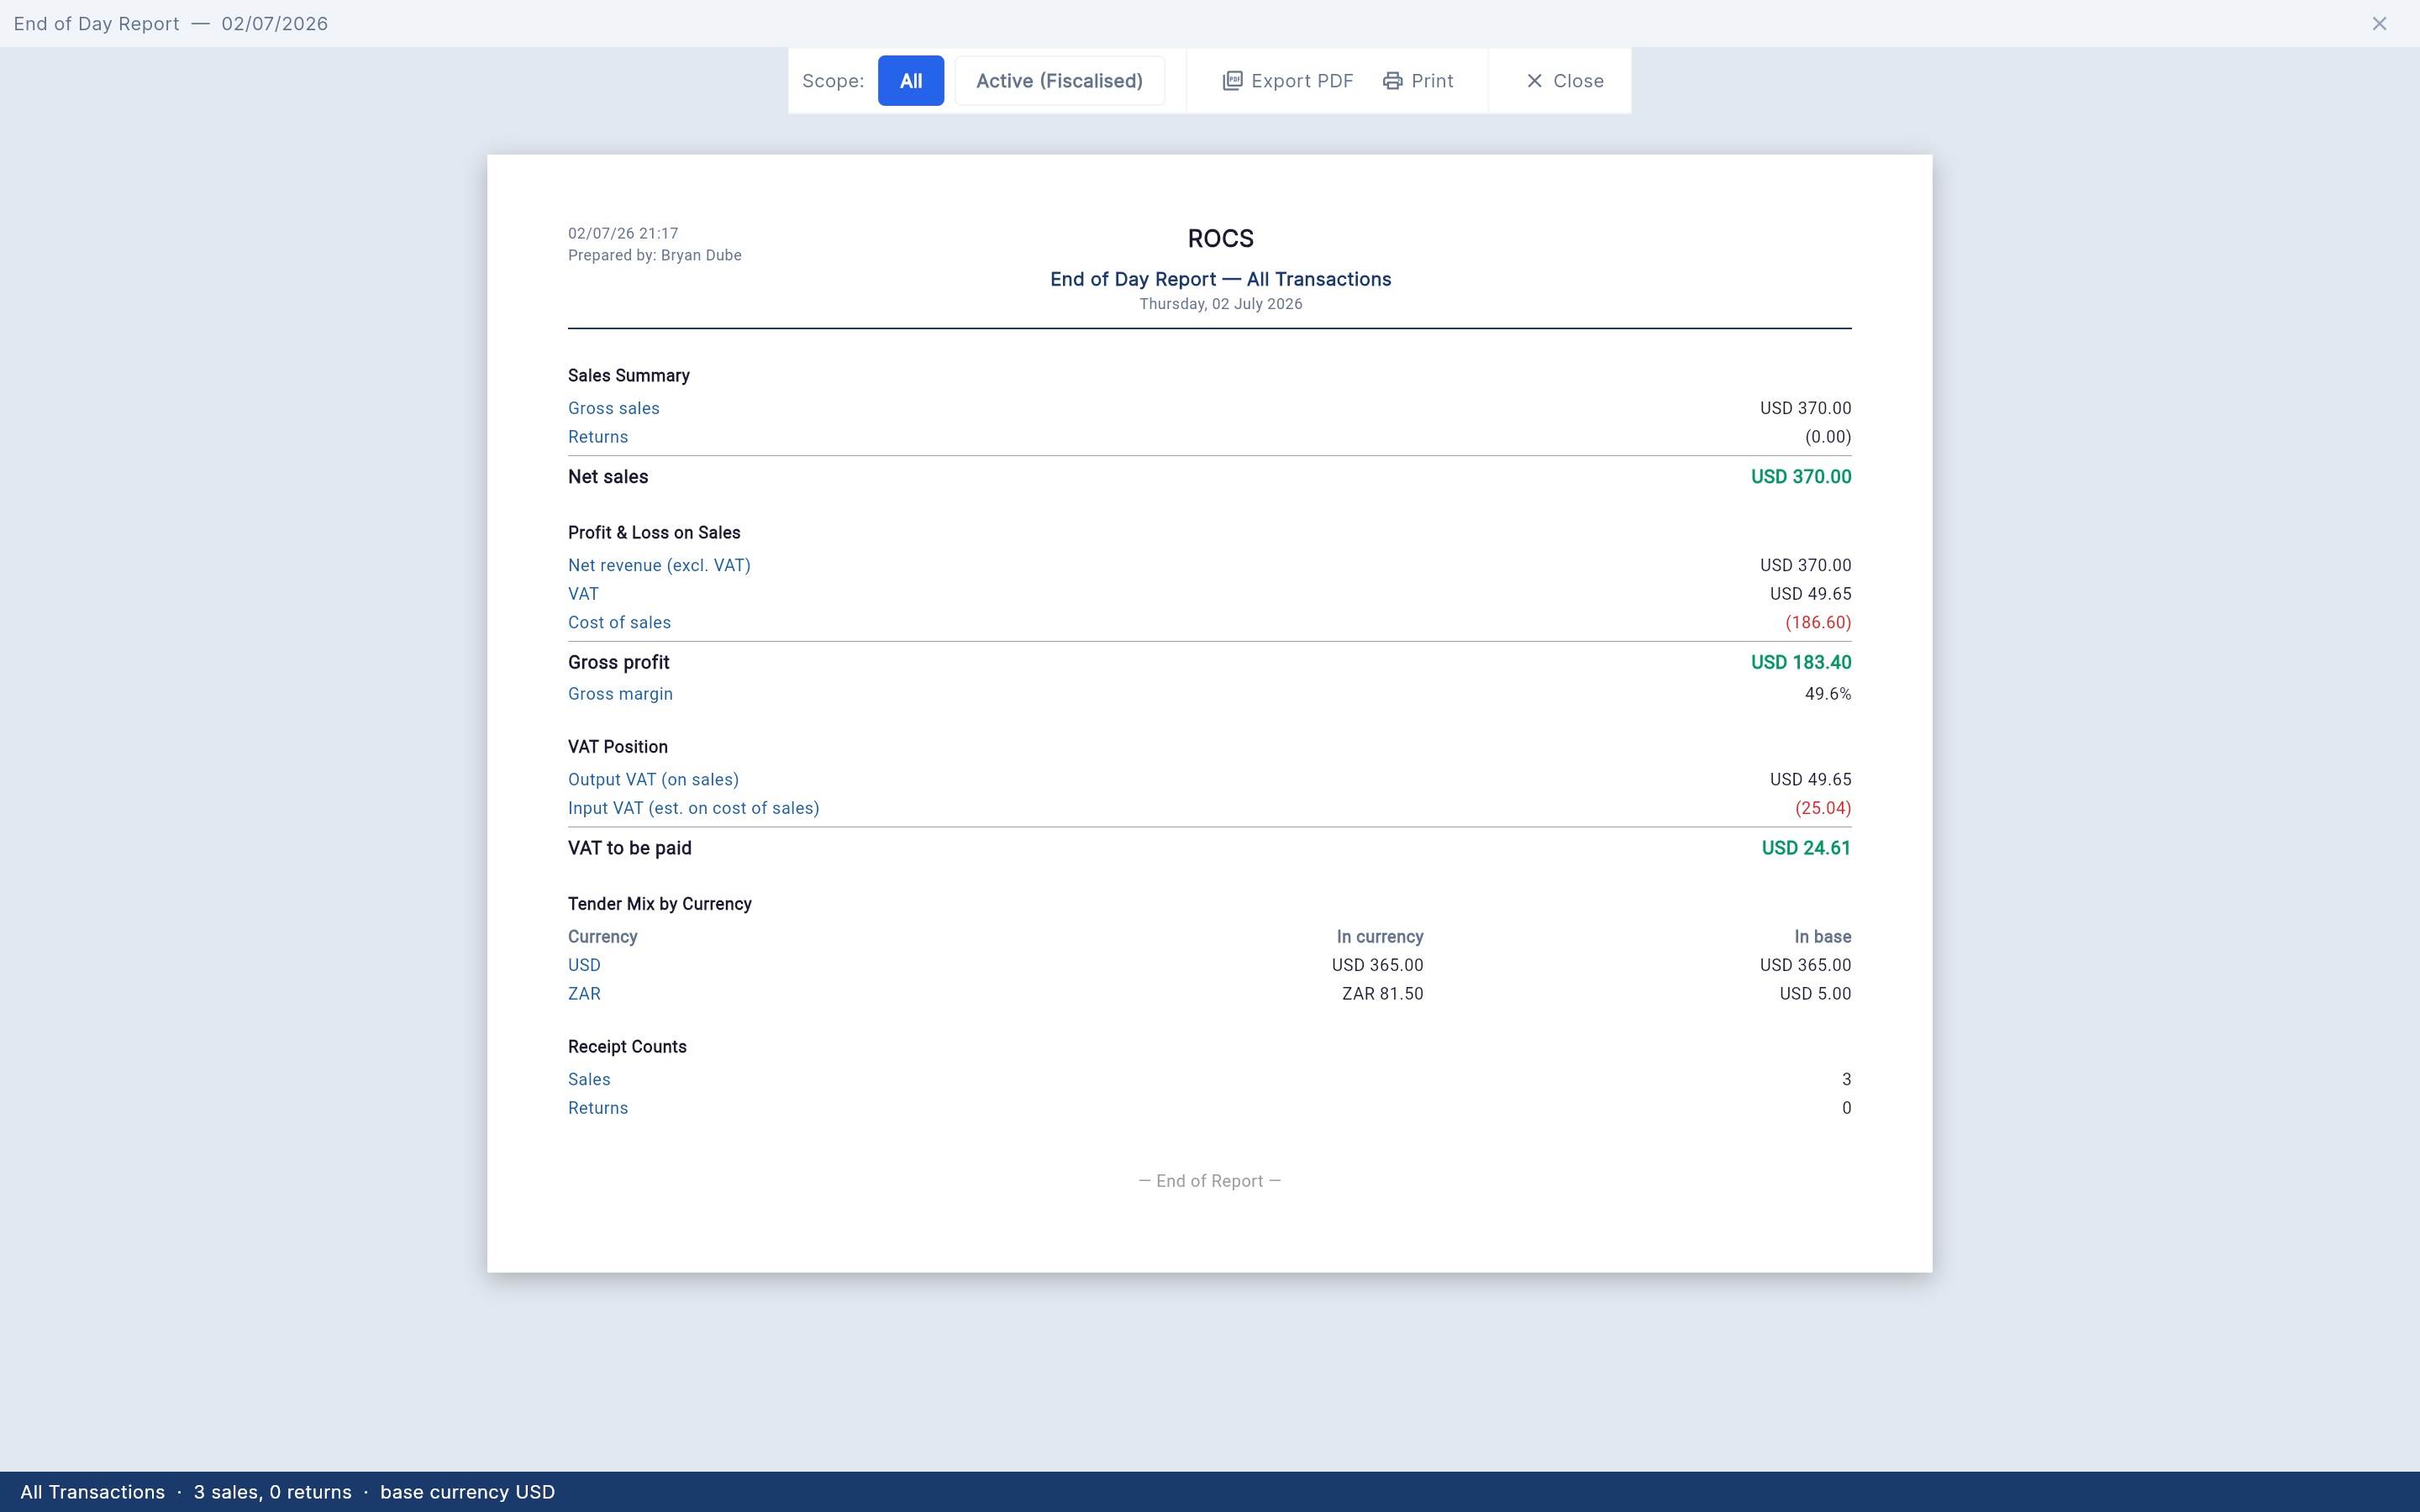Click the Export PDF label

(1302, 81)
